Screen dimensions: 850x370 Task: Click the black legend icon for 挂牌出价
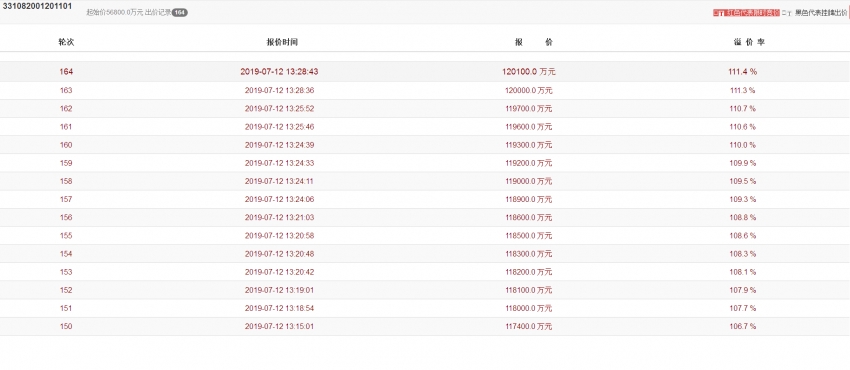pyautogui.click(x=787, y=12)
